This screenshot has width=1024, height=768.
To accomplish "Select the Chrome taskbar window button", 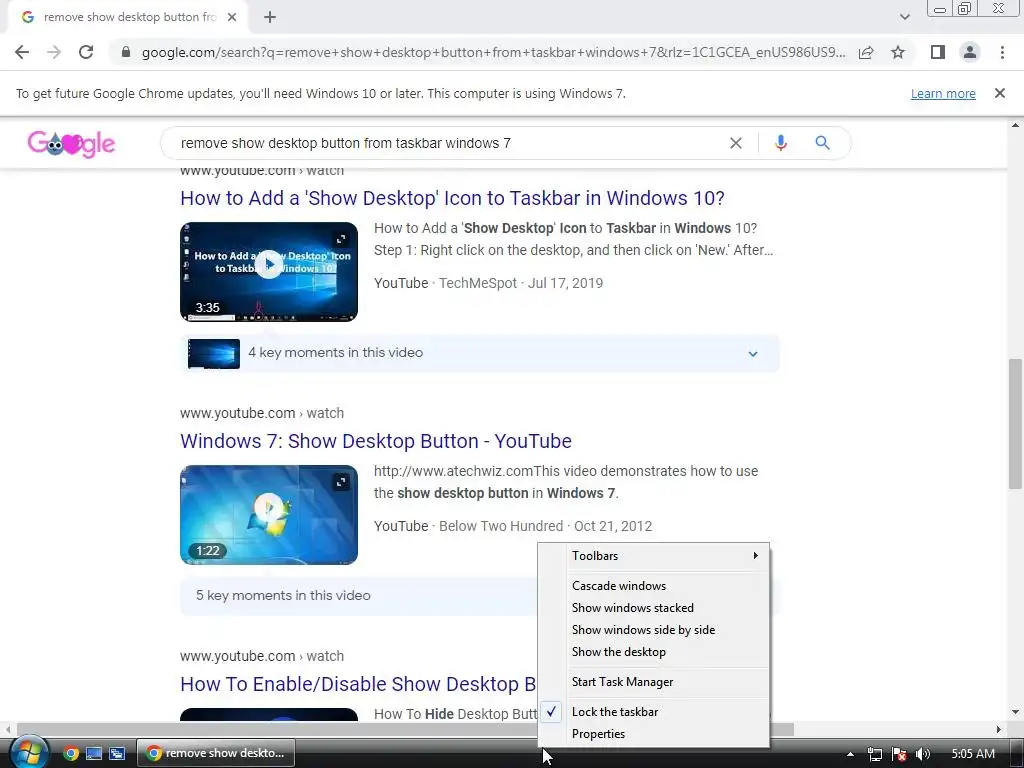I will click(x=216, y=753).
